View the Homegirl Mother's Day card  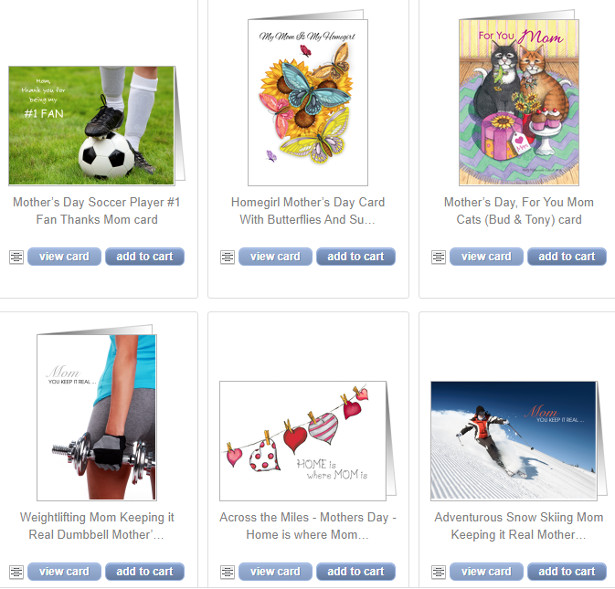(x=275, y=256)
